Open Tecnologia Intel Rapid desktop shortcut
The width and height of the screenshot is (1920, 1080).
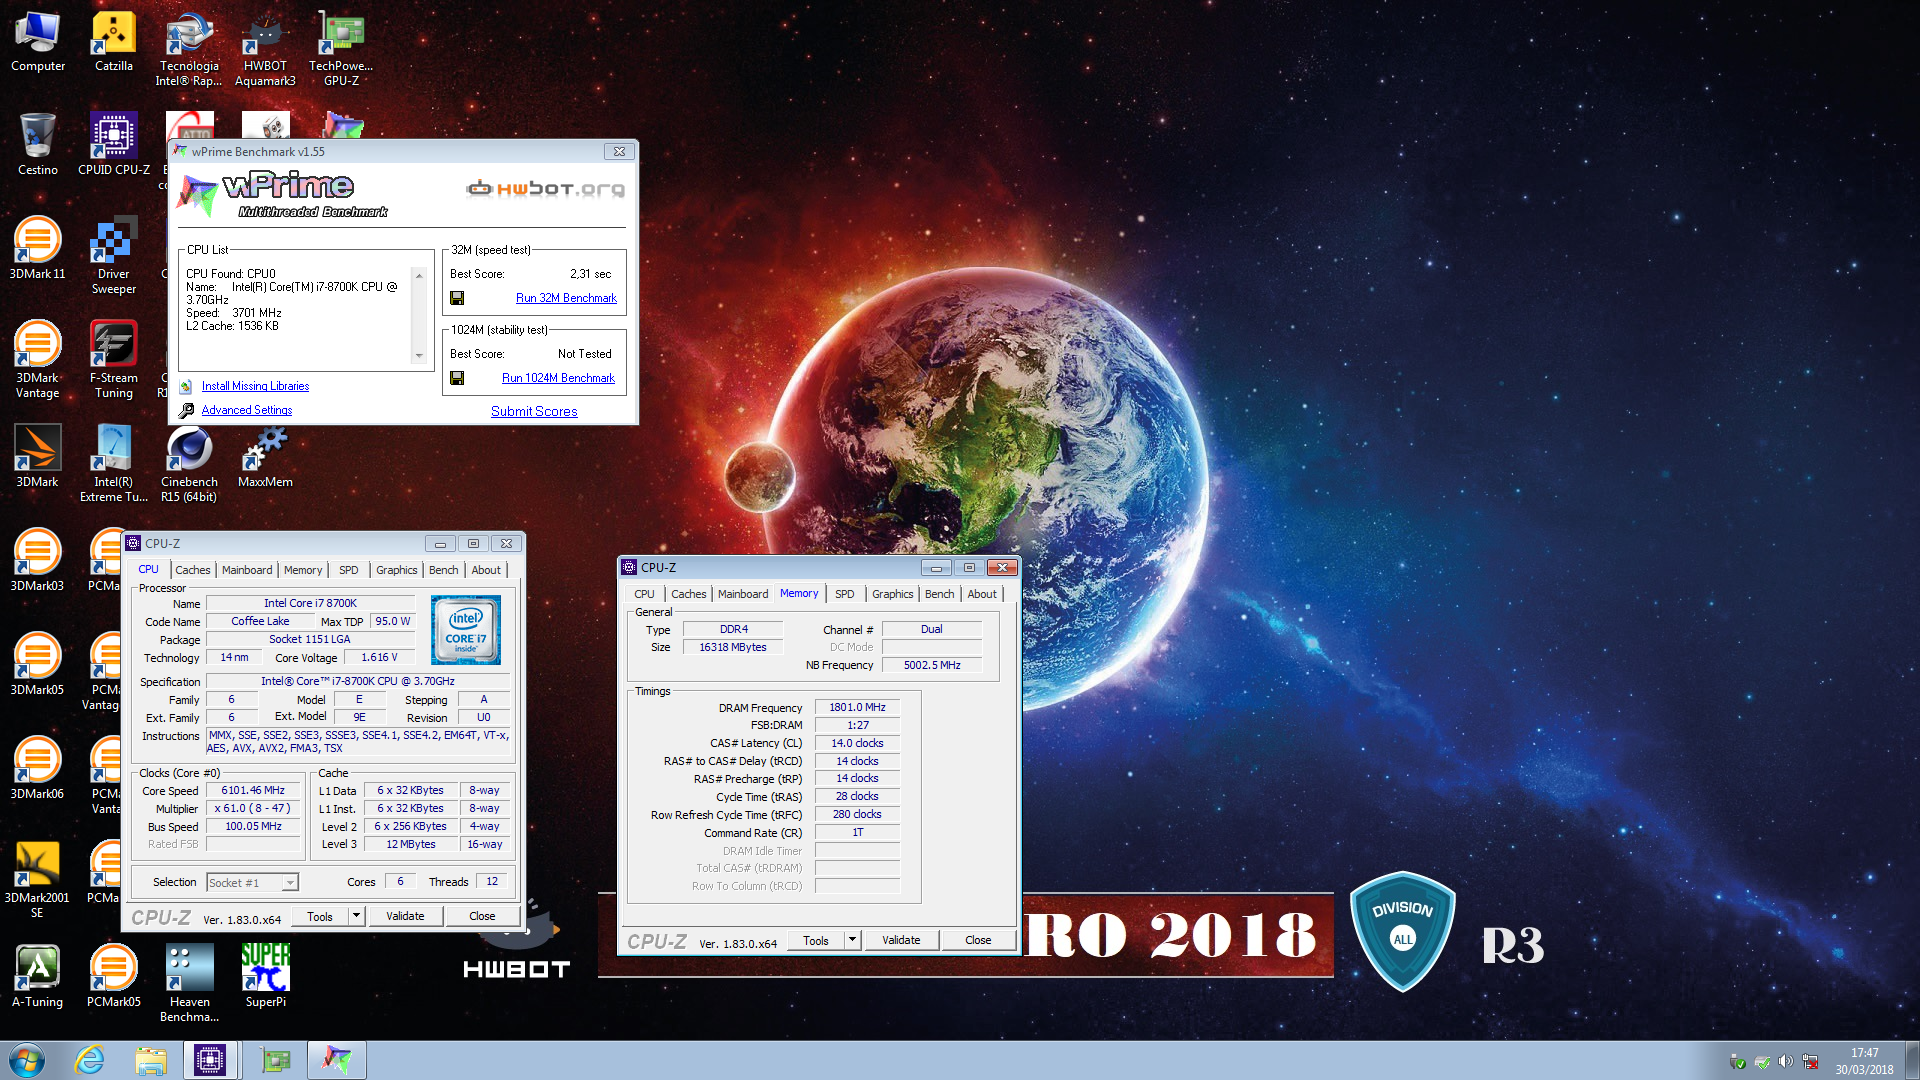[189, 50]
